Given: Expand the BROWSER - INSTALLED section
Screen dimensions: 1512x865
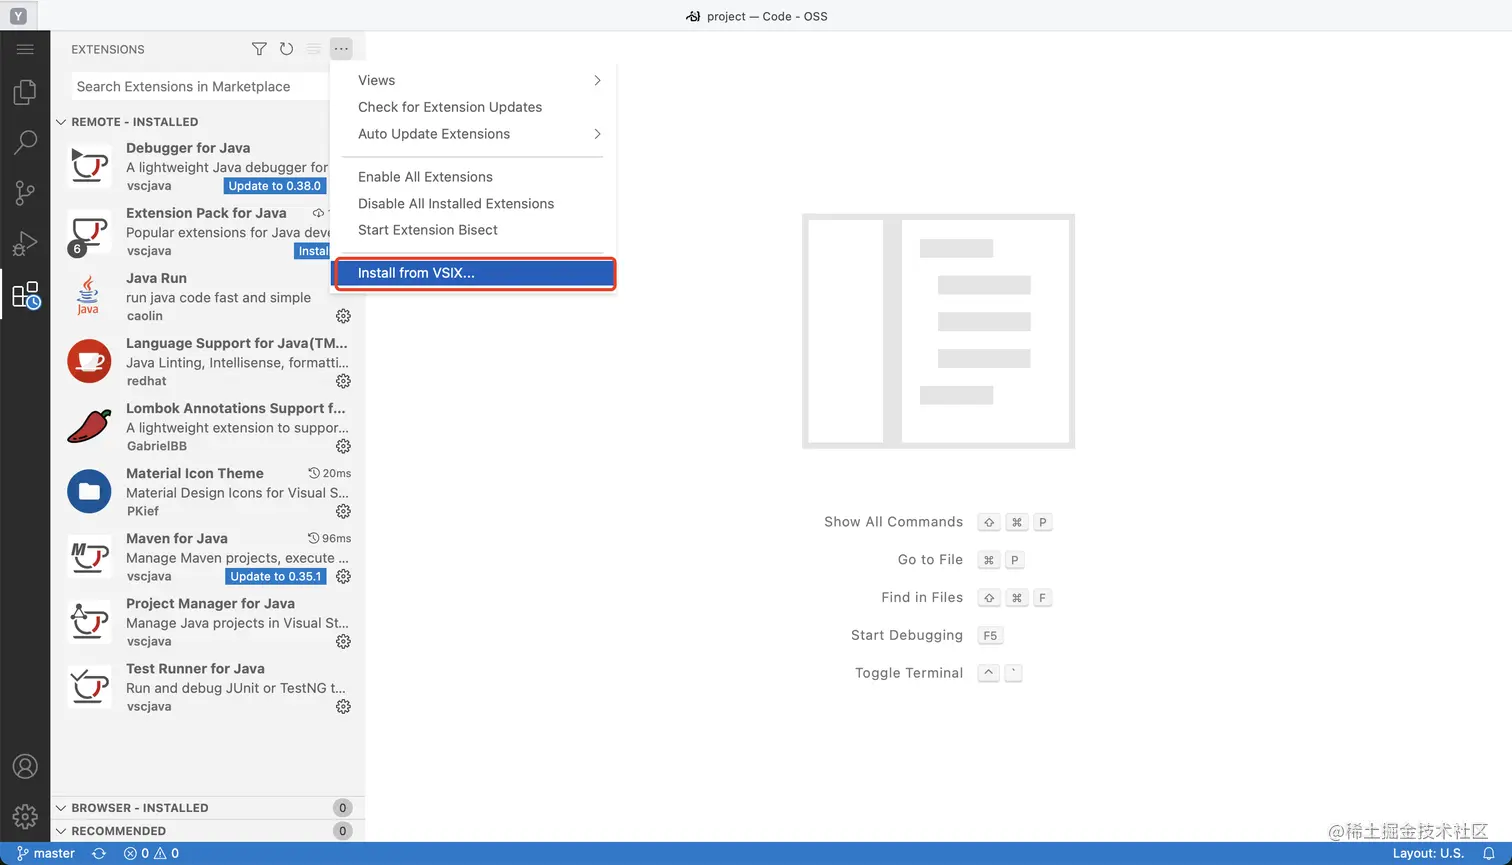Looking at the screenshot, I should (208, 808).
